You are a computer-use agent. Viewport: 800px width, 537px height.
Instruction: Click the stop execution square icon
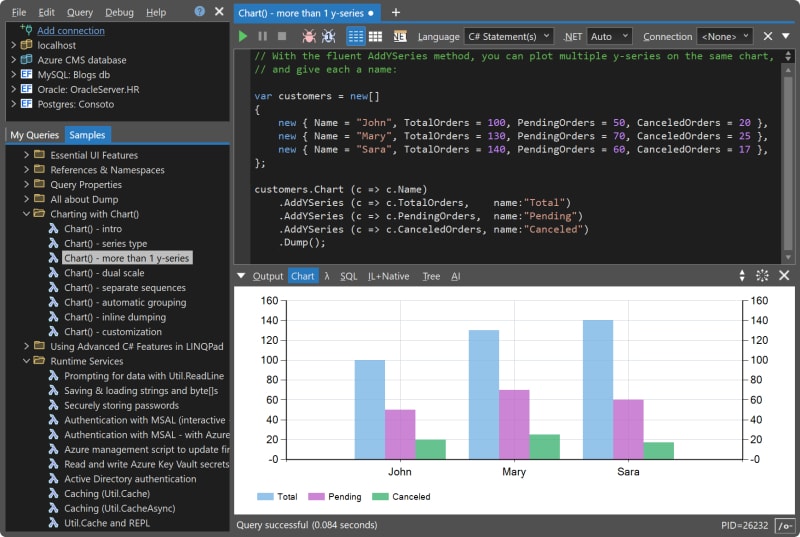coord(281,36)
